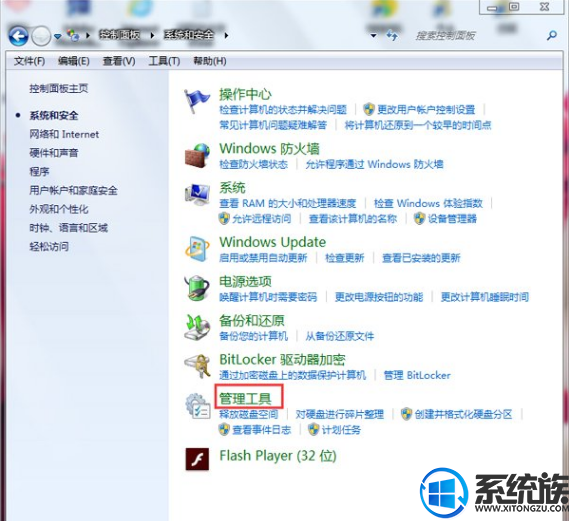Open 用户帐户和家庭安全 in sidebar

pos(73,190)
